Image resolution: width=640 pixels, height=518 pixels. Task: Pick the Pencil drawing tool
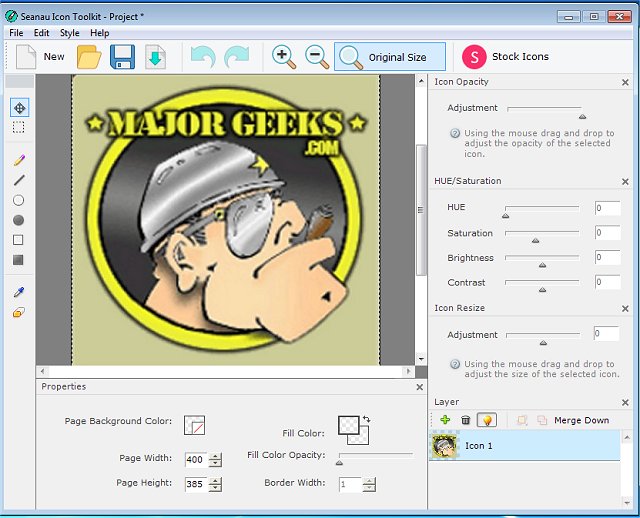click(19, 160)
